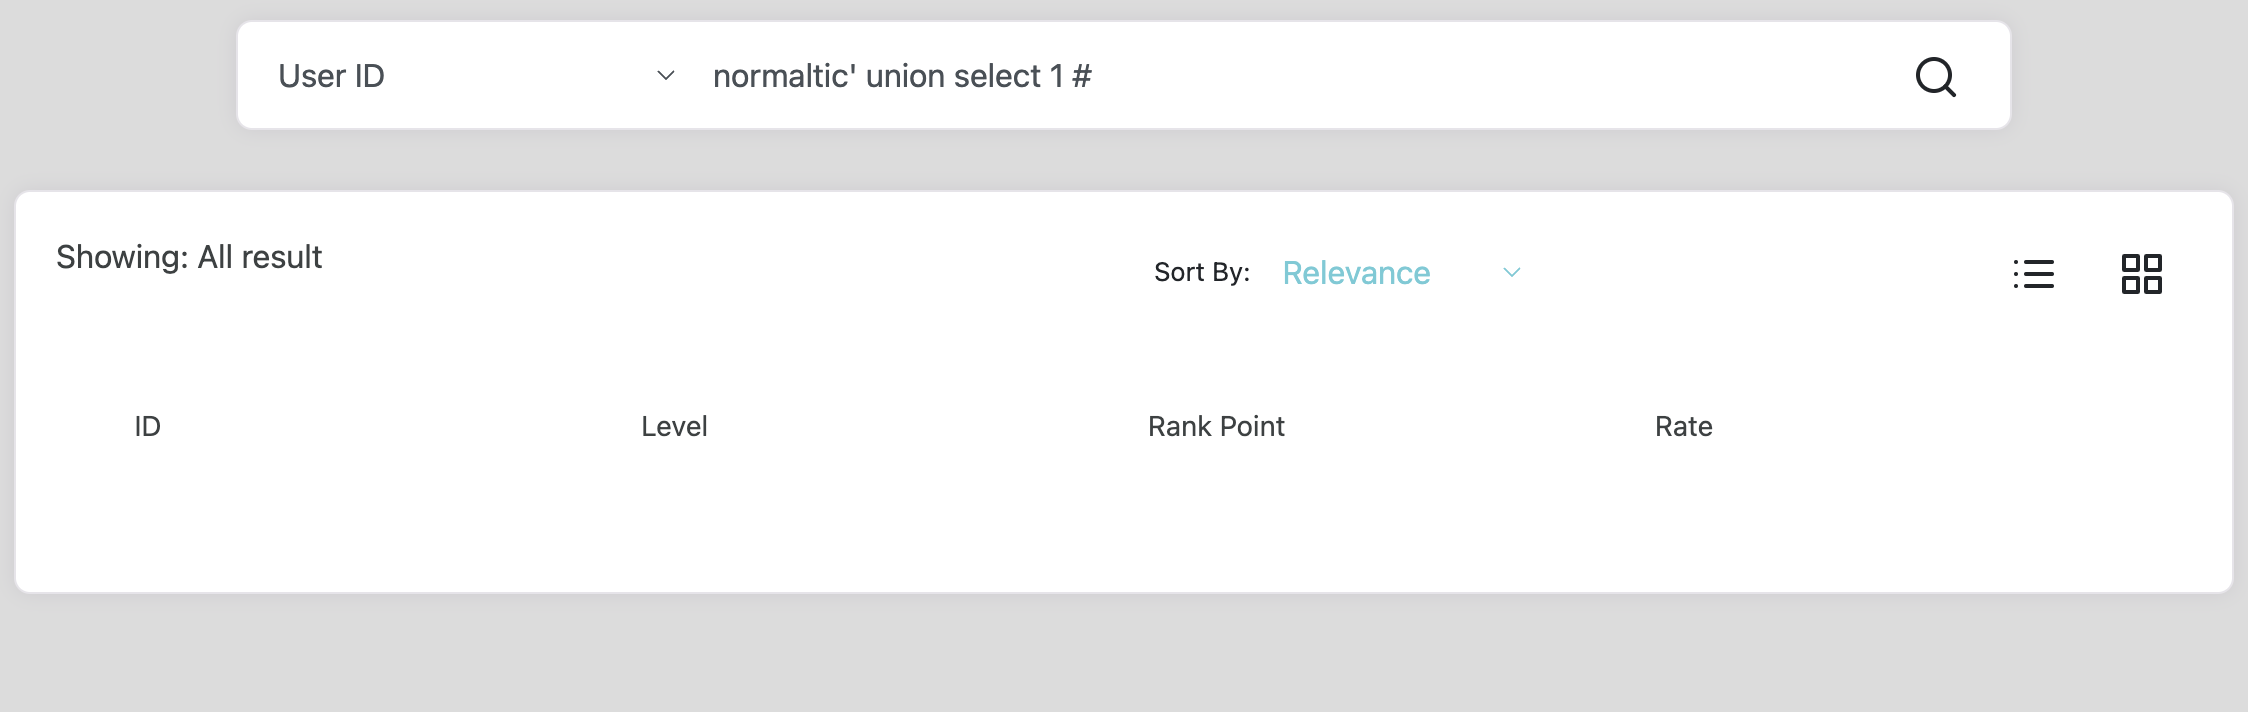Click the '#' character ending the query
The height and width of the screenshot is (712, 2248).
click(1082, 76)
